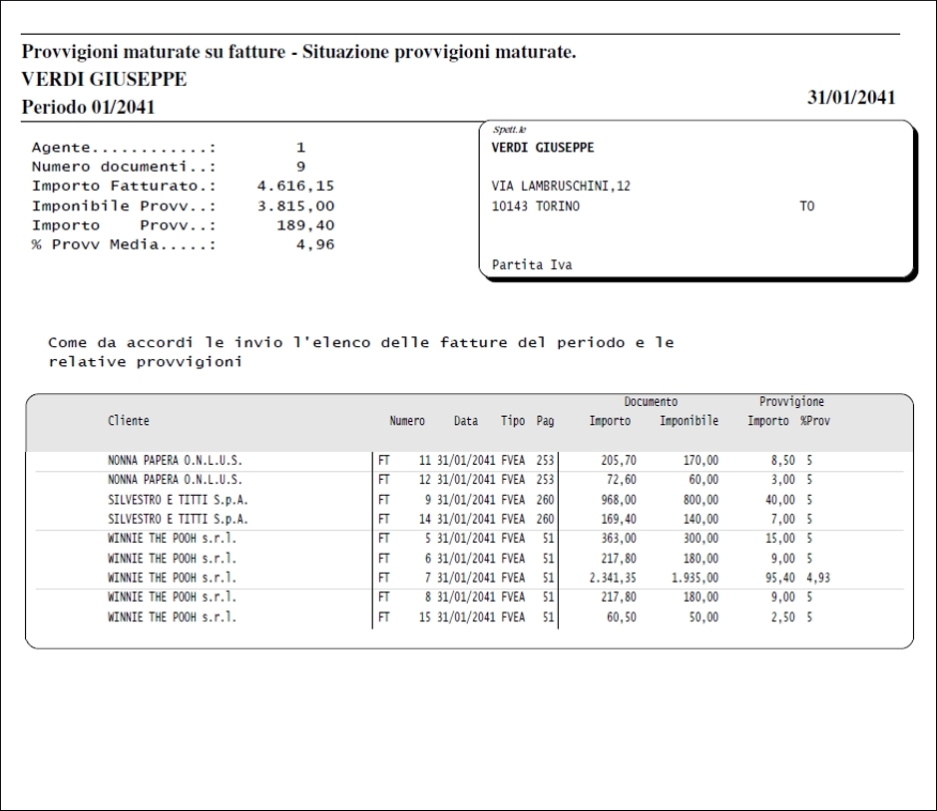Screen dimensions: 937x811
Task: Click the document amount 169,40
Action: pyautogui.click(x=618, y=519)
